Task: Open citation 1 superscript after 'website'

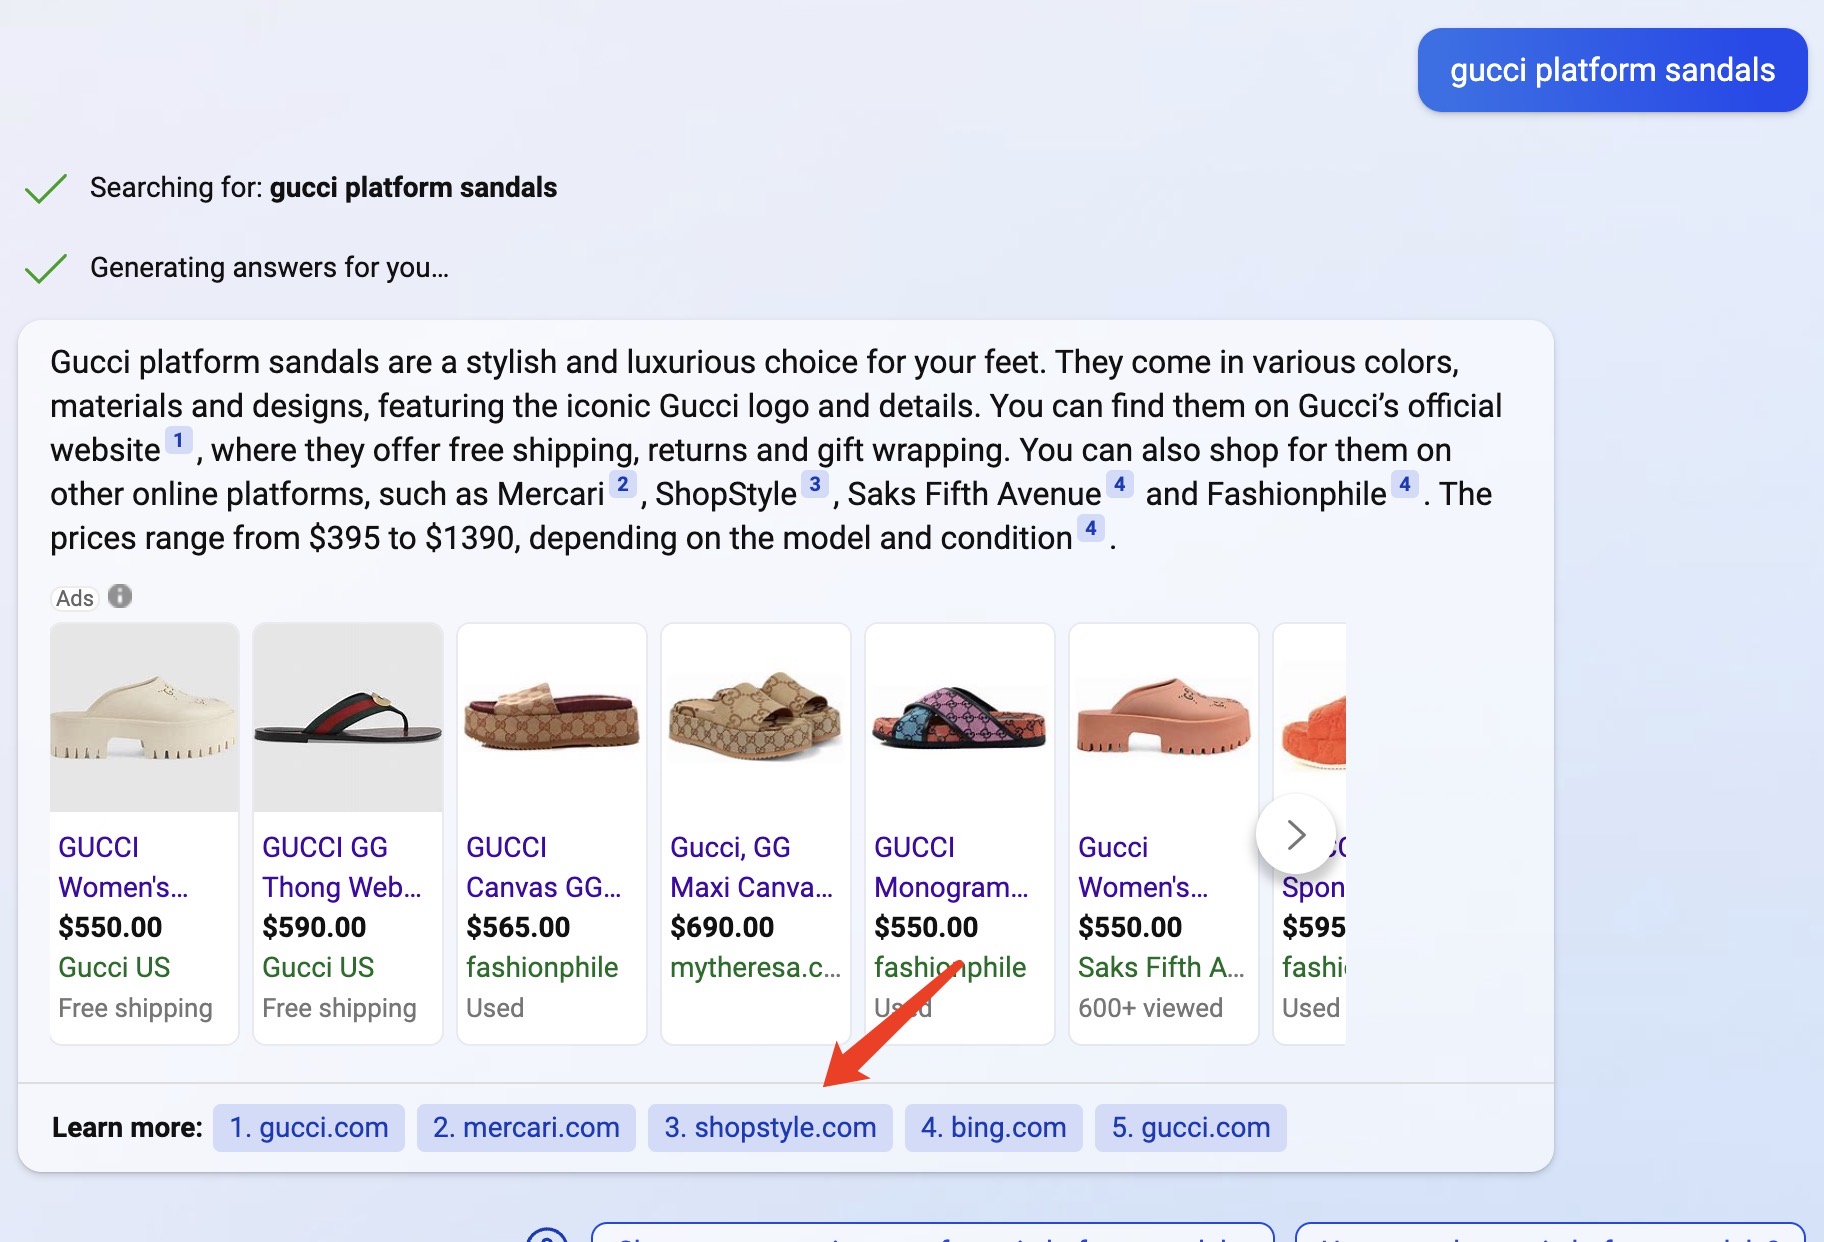Action: (178, 440)
